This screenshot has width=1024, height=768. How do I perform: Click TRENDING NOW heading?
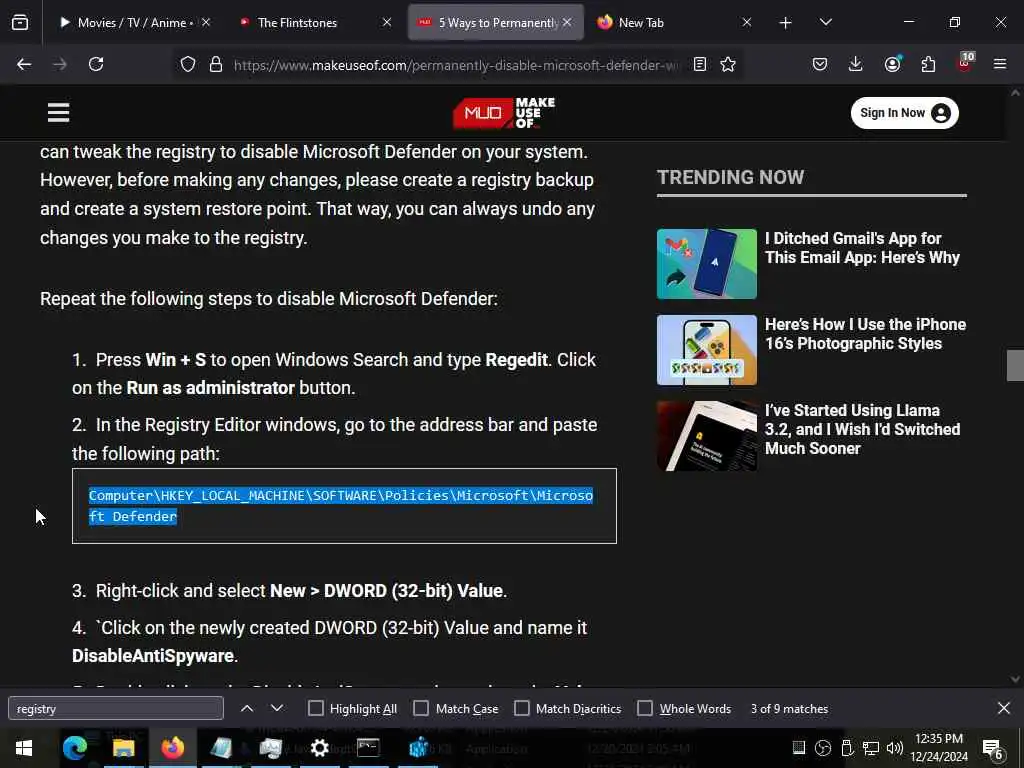730,177
